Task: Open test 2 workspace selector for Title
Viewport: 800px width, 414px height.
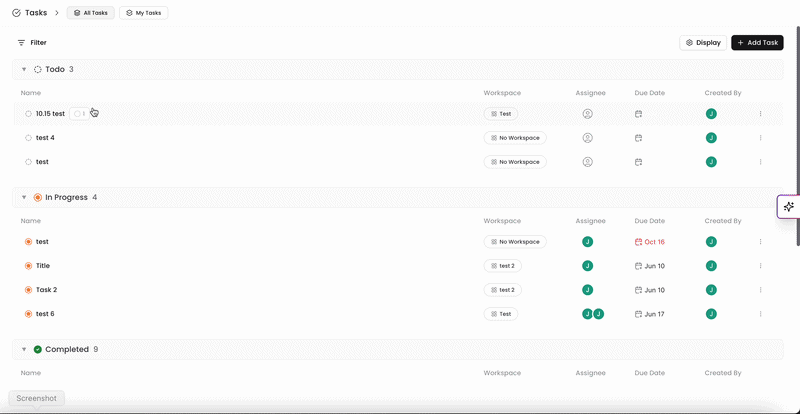Action: (x=503, y=266)
